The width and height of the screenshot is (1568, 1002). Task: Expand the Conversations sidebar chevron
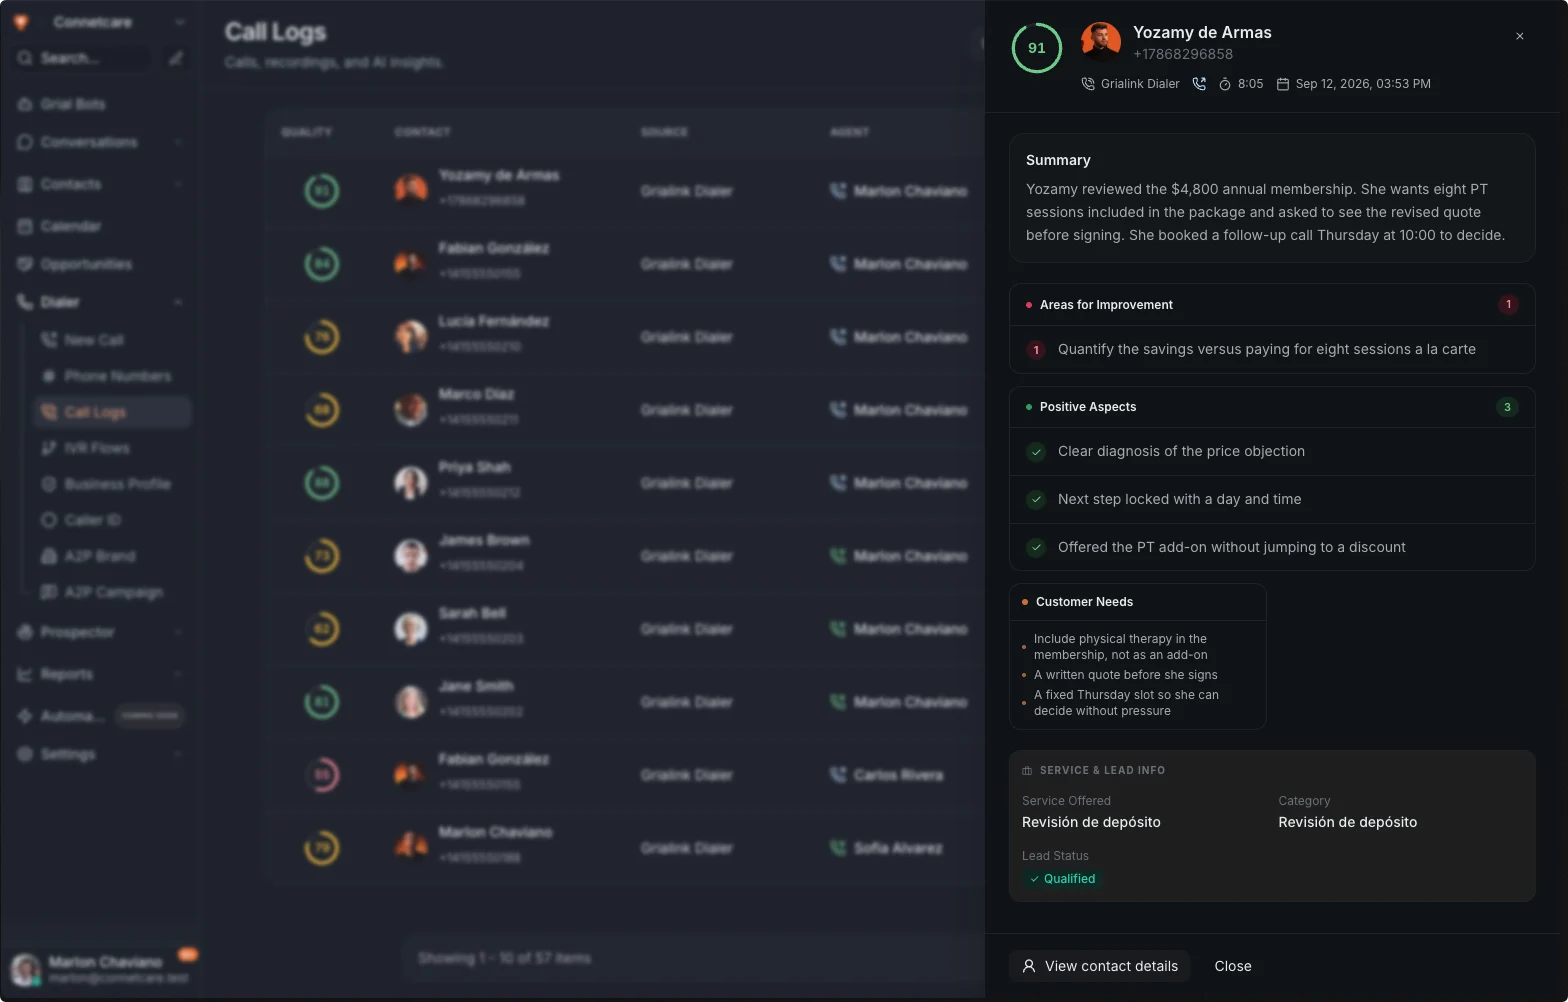coord(178,142)
